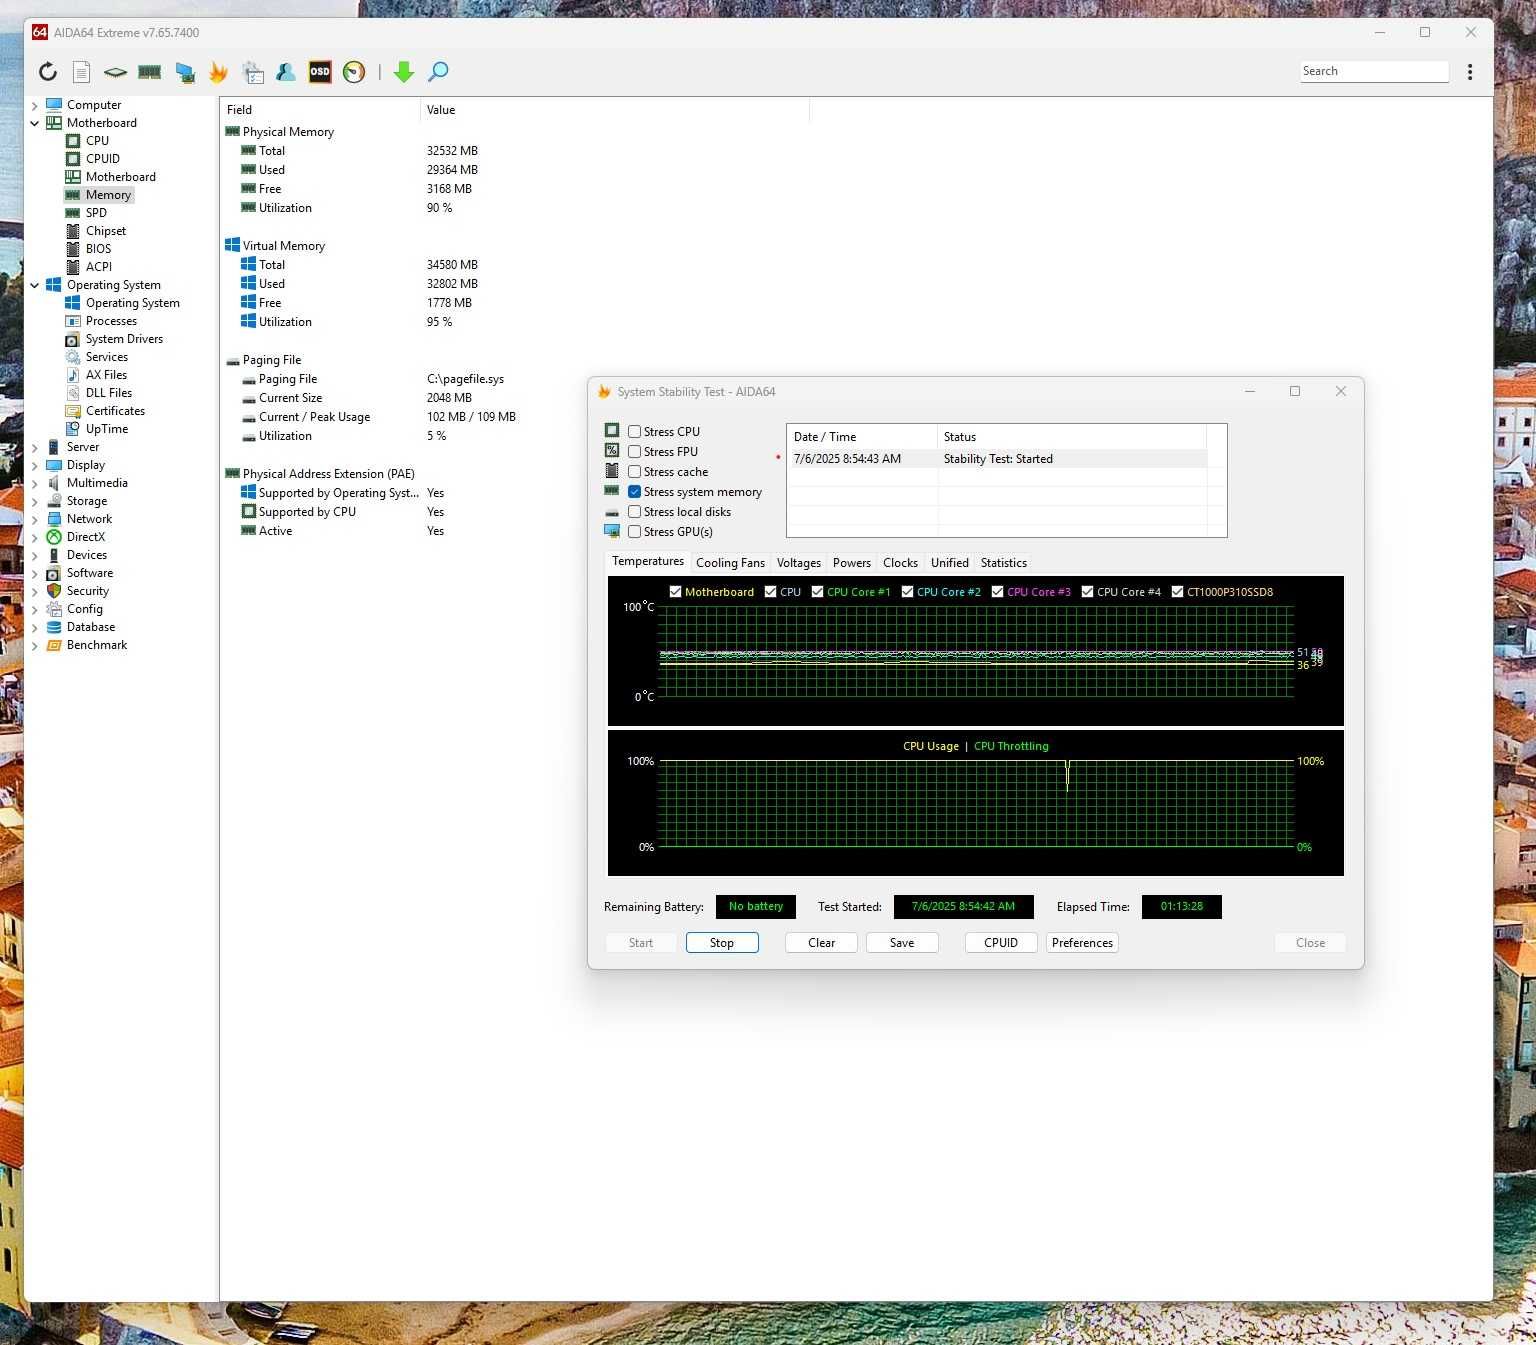Click Physical Memory Total value 32532 MB
1536x1345 pixels.
452,151
